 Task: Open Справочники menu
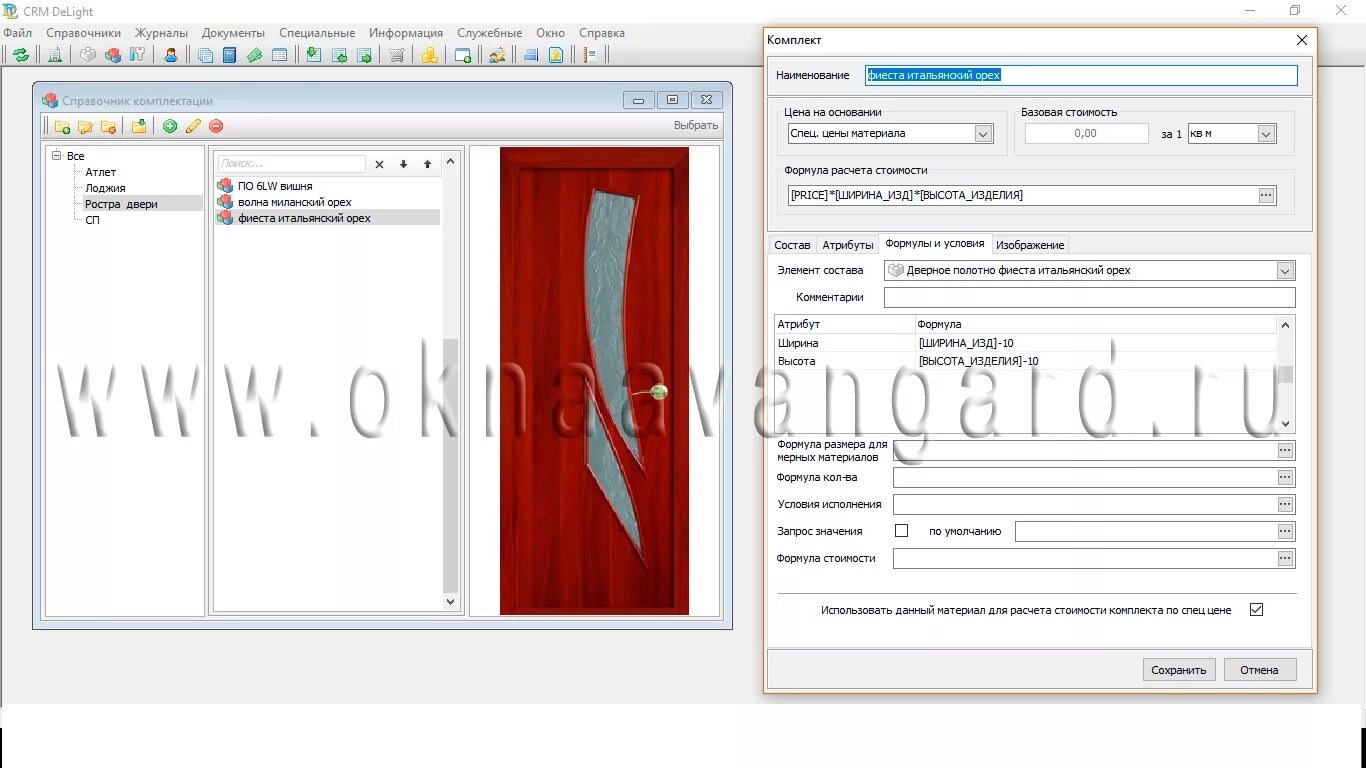[84, 33]
